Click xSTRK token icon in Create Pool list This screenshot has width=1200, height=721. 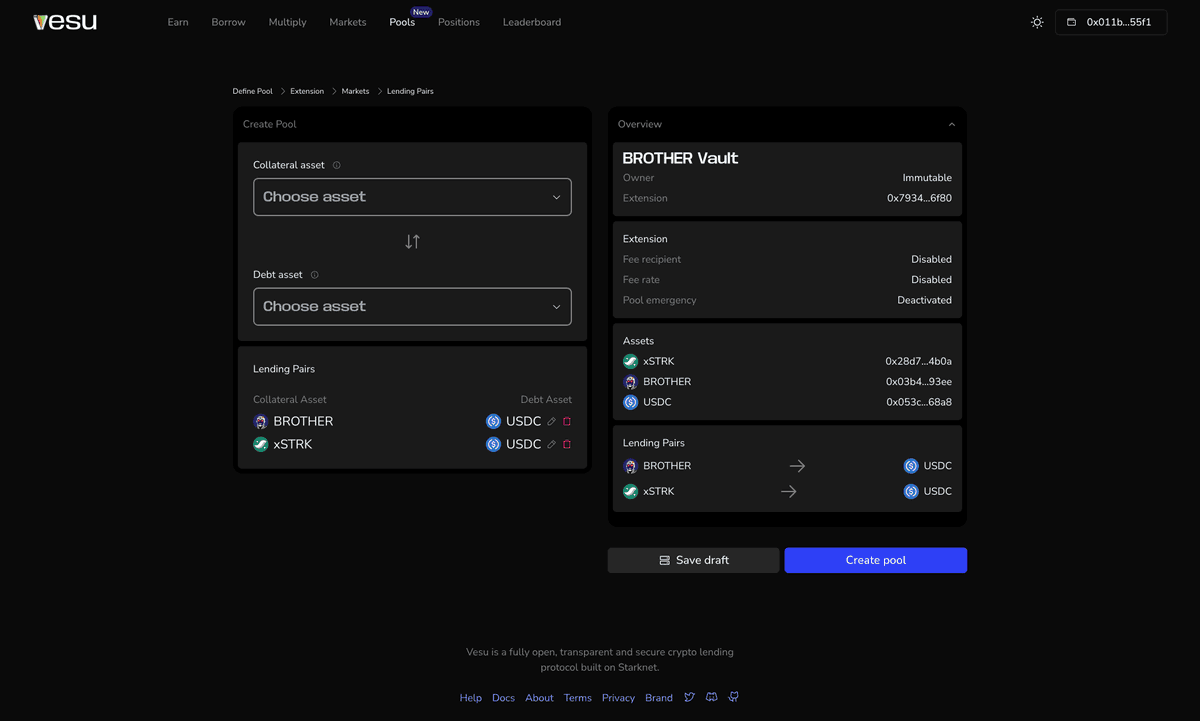click(x=261, y=444)
